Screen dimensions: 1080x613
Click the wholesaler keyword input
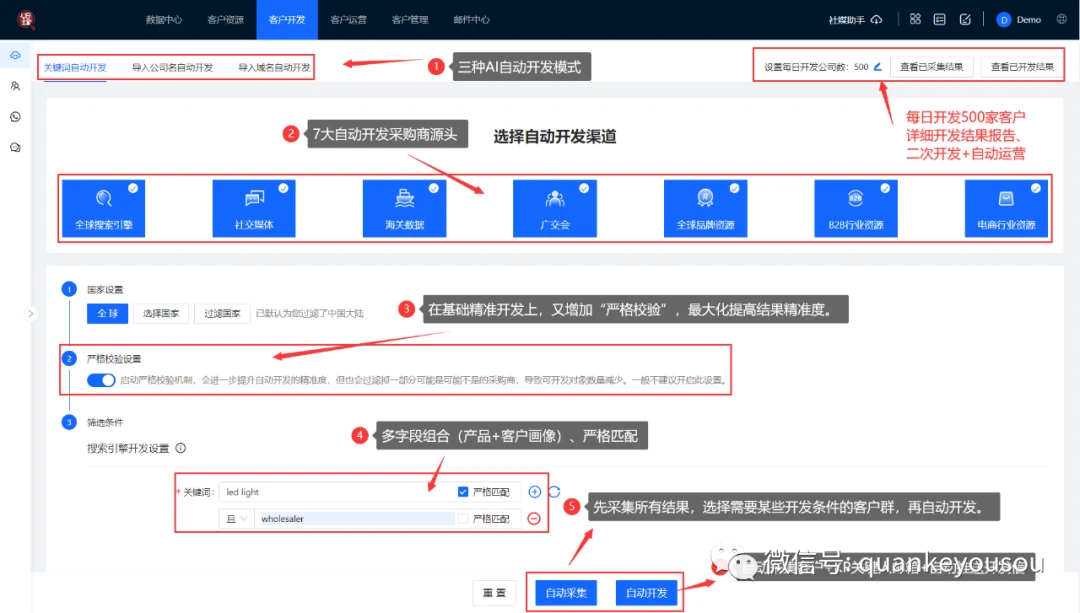tap(355, 519)
